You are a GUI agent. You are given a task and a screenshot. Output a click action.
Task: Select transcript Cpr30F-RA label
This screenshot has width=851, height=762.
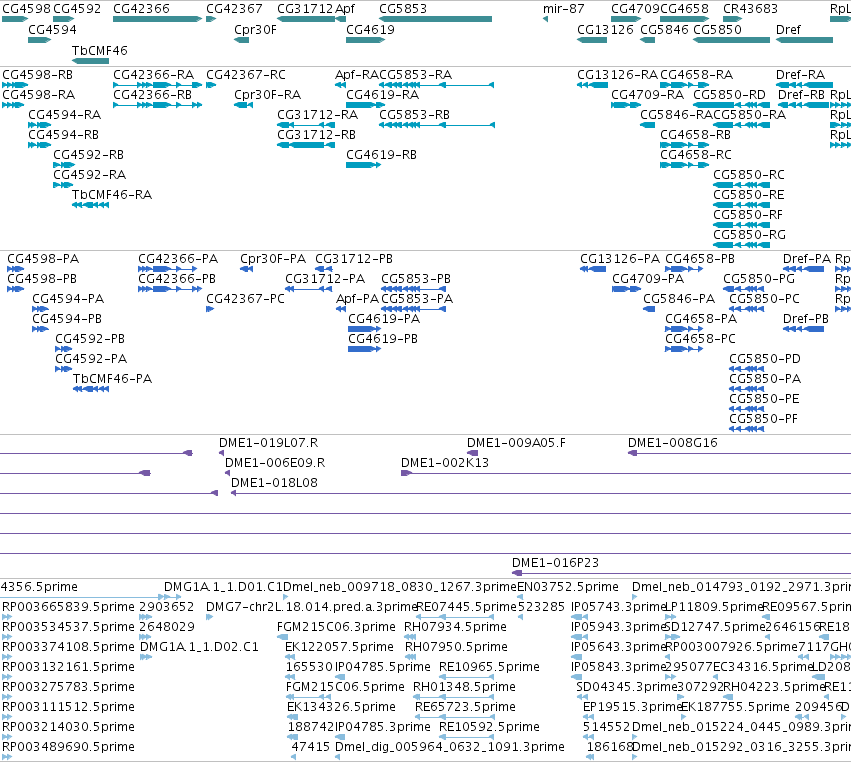pyautogui.click(x=268, y=95)
